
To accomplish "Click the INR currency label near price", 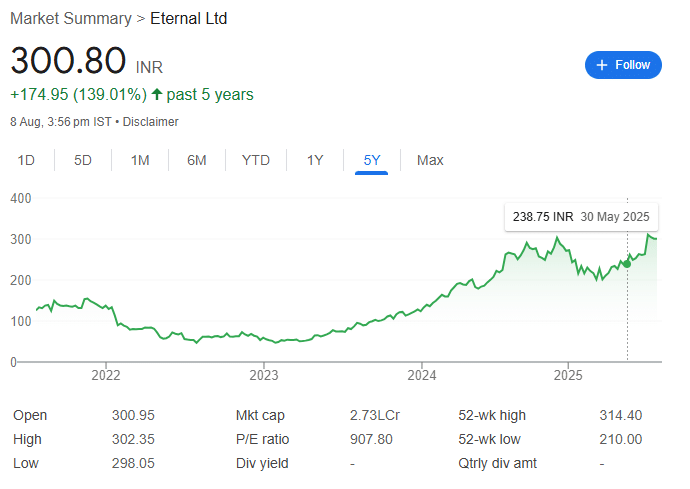I will pyautogui.click(x=149, y=67).
